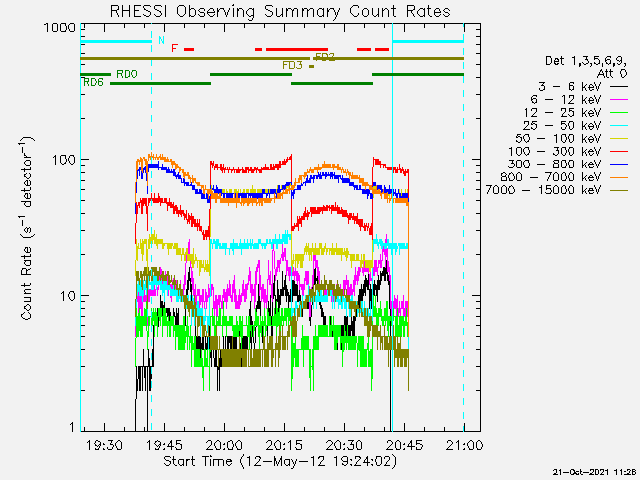The image size is (640, 480).
Task: Click the 20:15 time axis tick label
Action: 284,445
